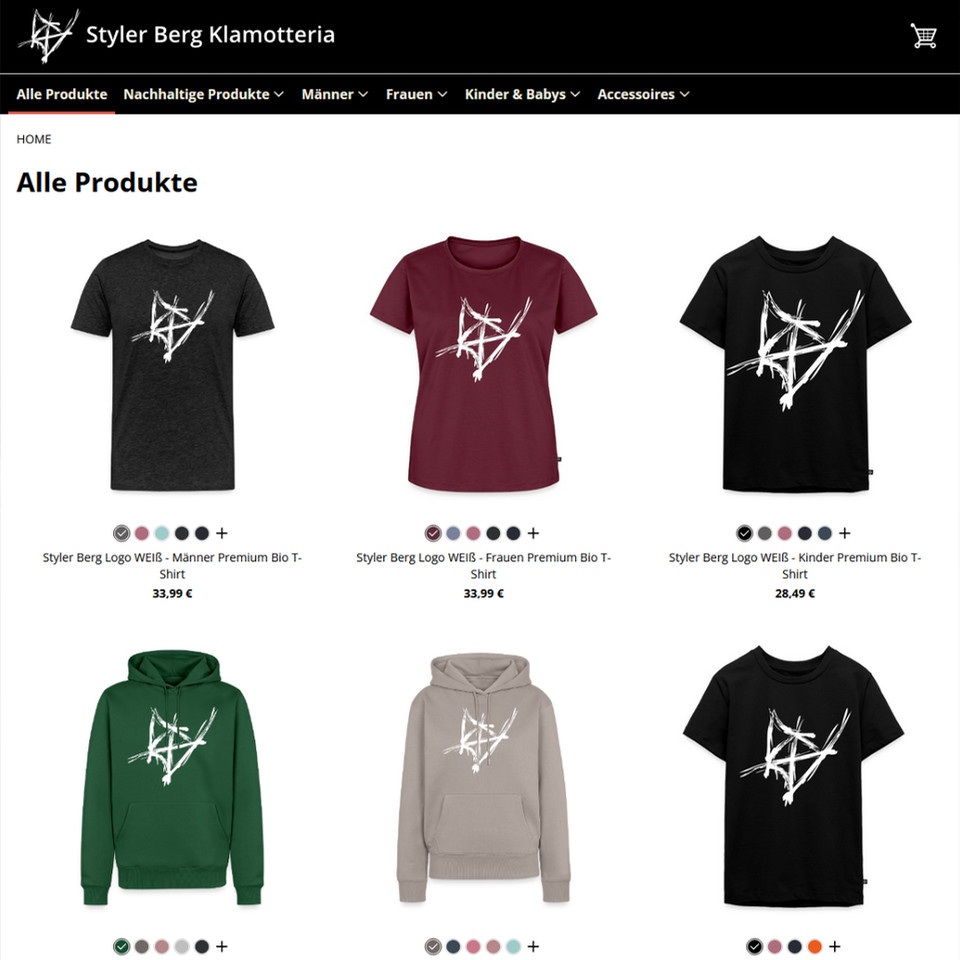The image size is (960, 960).
Task: Expand the Kinder & Babys dropdown
Action: click(x=522, y=94)
